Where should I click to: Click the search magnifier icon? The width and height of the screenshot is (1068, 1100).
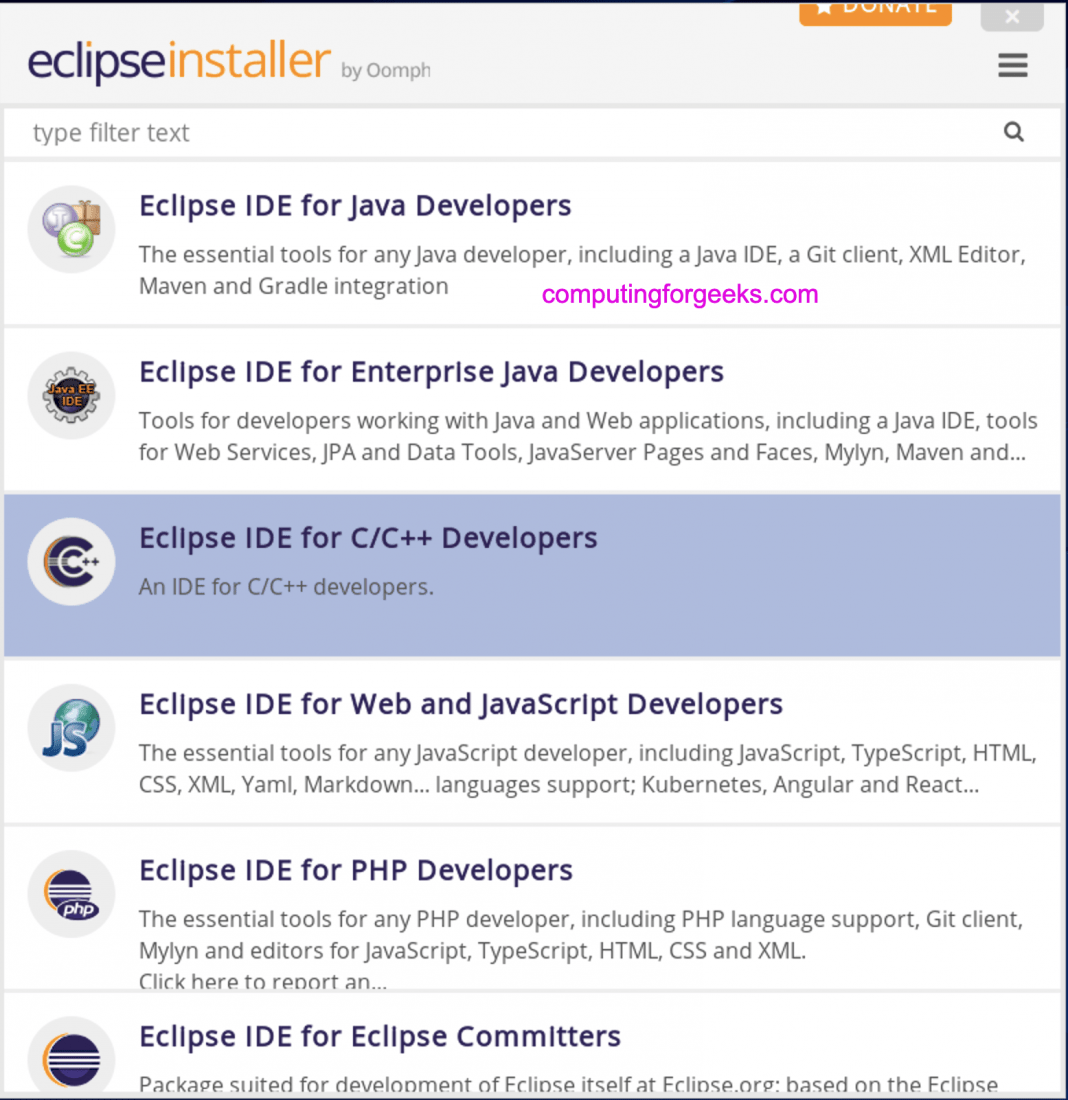click(1014, 131)
